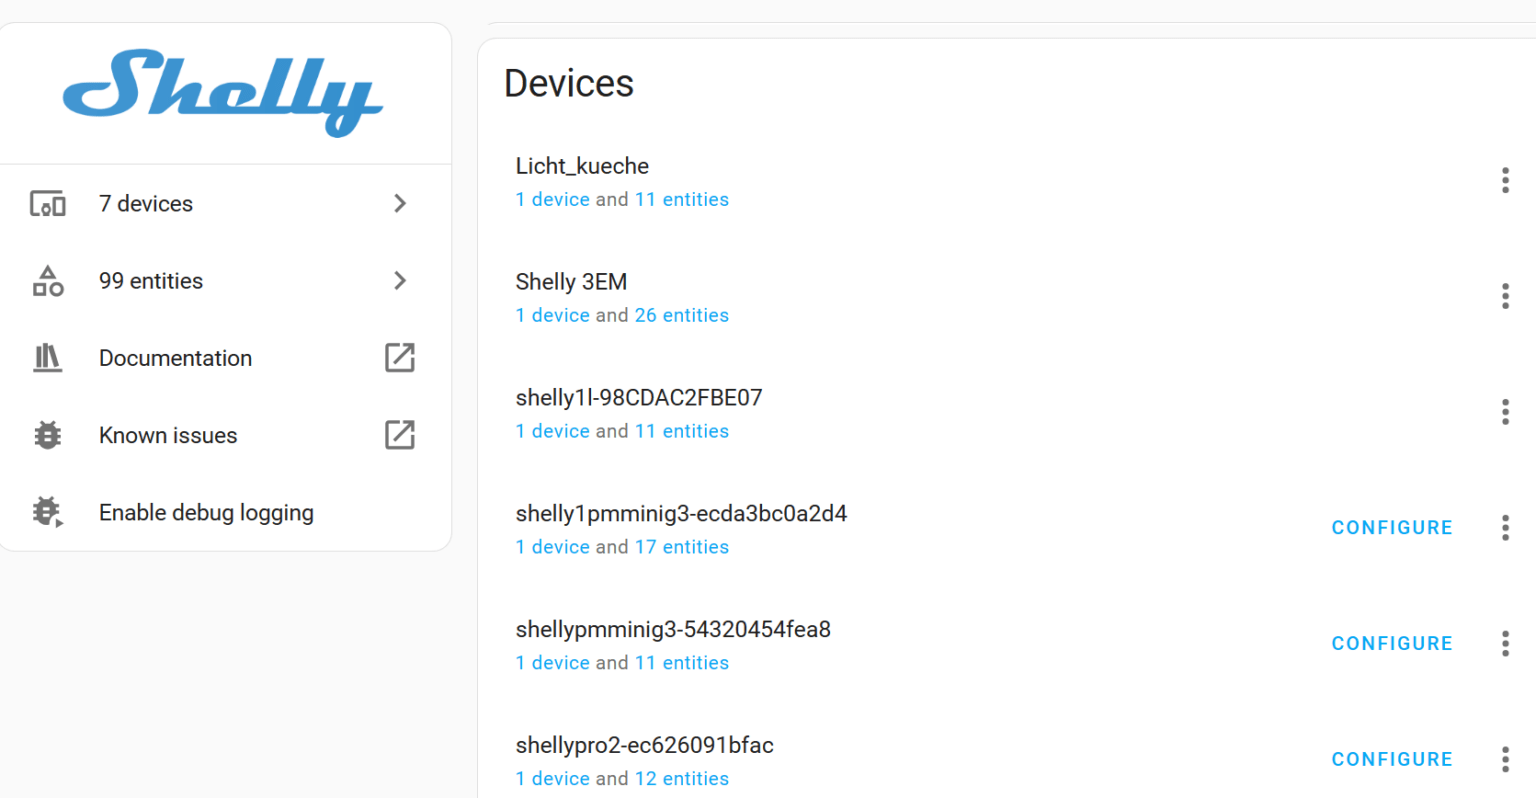Click CONFIGURE for shelly1pmminig3-ecda3bc0a2d4
This screenshot has width=1536, height=798.
[x=1392, y=527]
